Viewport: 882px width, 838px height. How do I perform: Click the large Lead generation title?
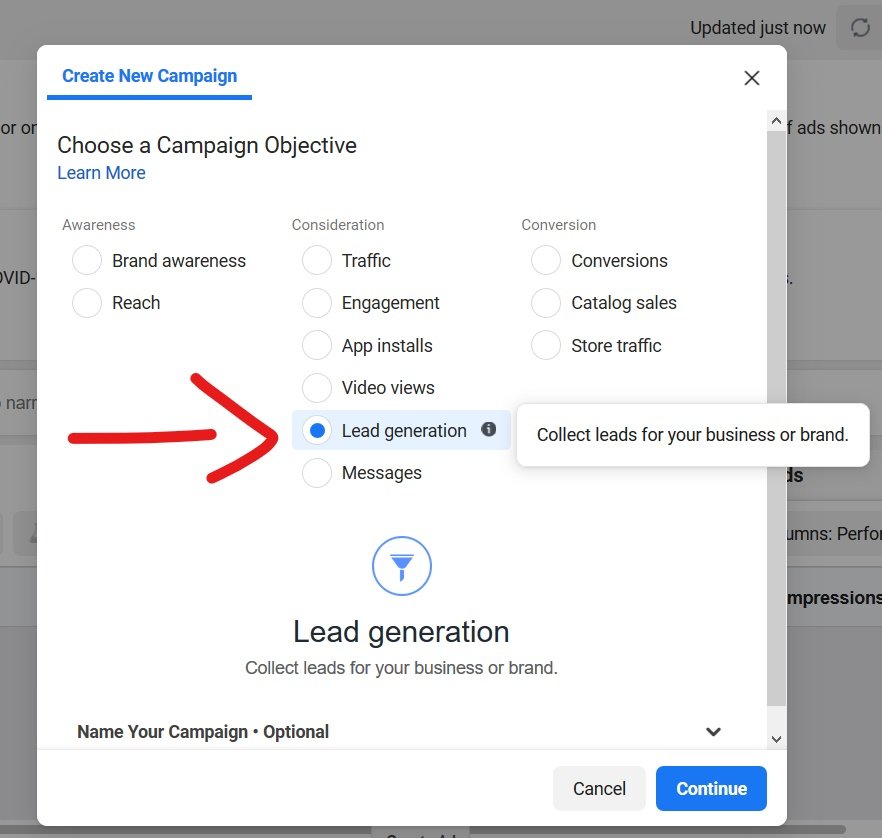coord(401,632)
